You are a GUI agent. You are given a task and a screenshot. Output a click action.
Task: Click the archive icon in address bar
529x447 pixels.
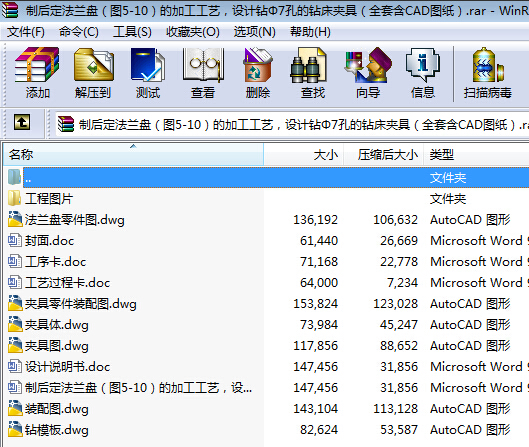click(66, 124)
